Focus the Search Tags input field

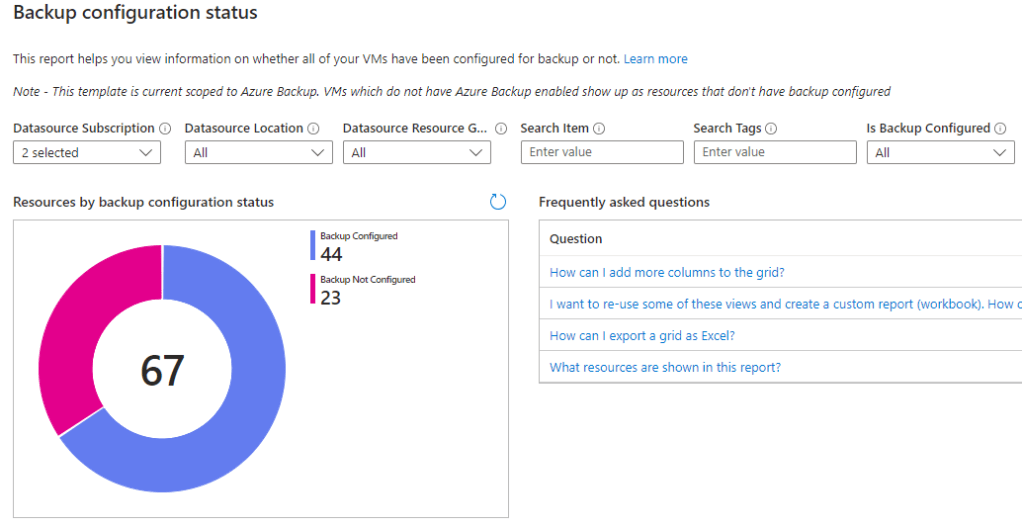(x=775, y=153)
